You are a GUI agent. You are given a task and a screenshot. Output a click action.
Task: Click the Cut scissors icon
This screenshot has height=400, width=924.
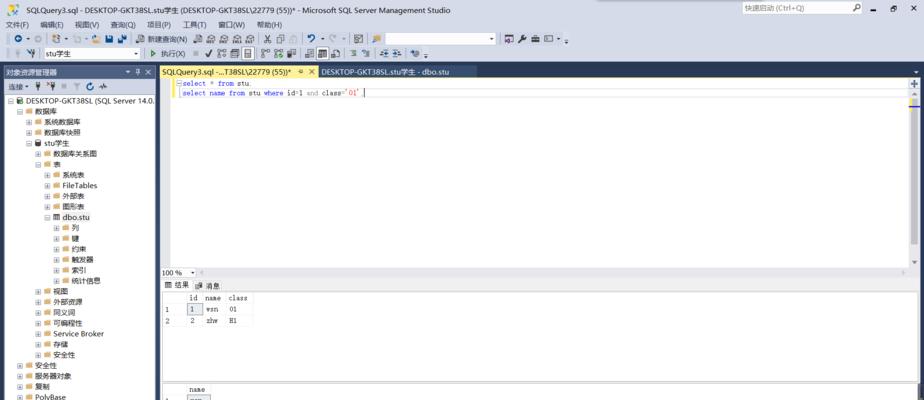267,39
